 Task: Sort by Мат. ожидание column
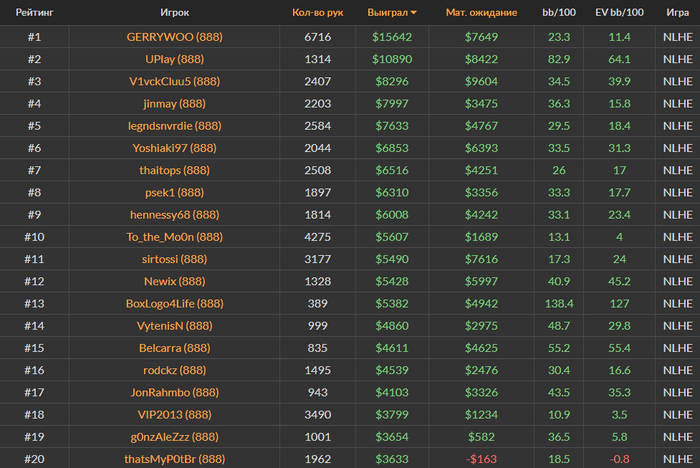coord(481,13)
